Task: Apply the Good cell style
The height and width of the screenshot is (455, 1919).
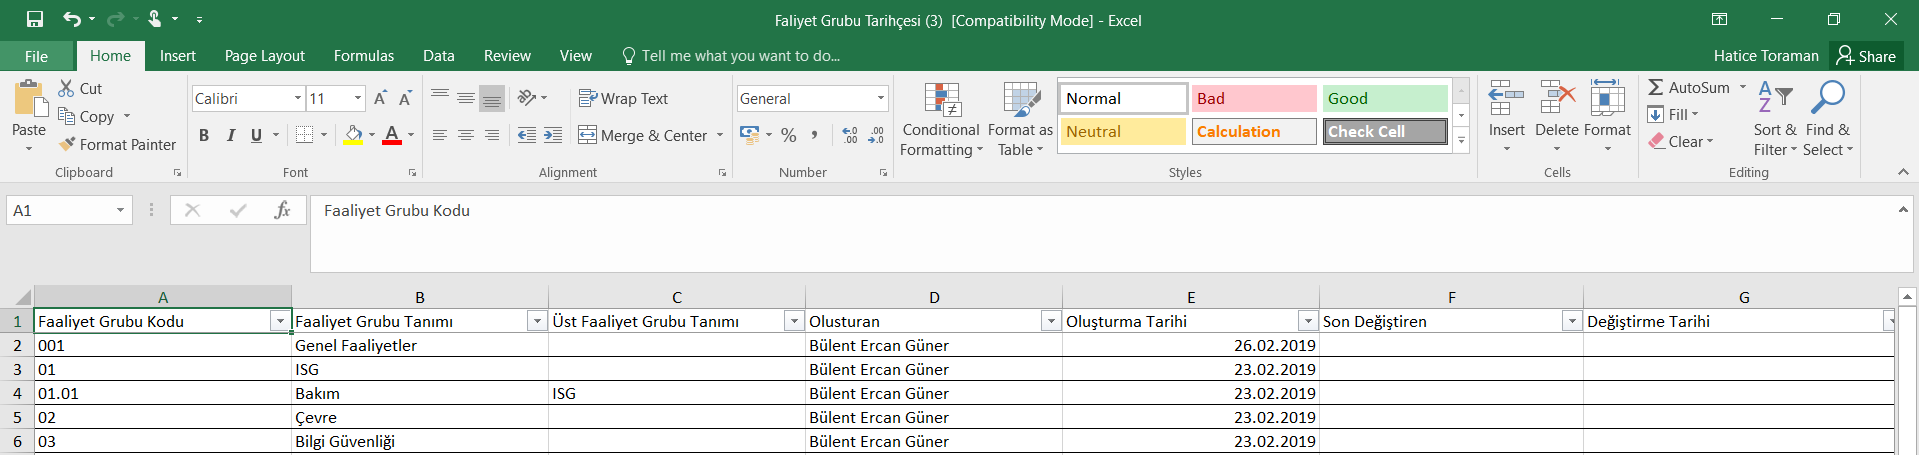Action: tap(1384, 98)
